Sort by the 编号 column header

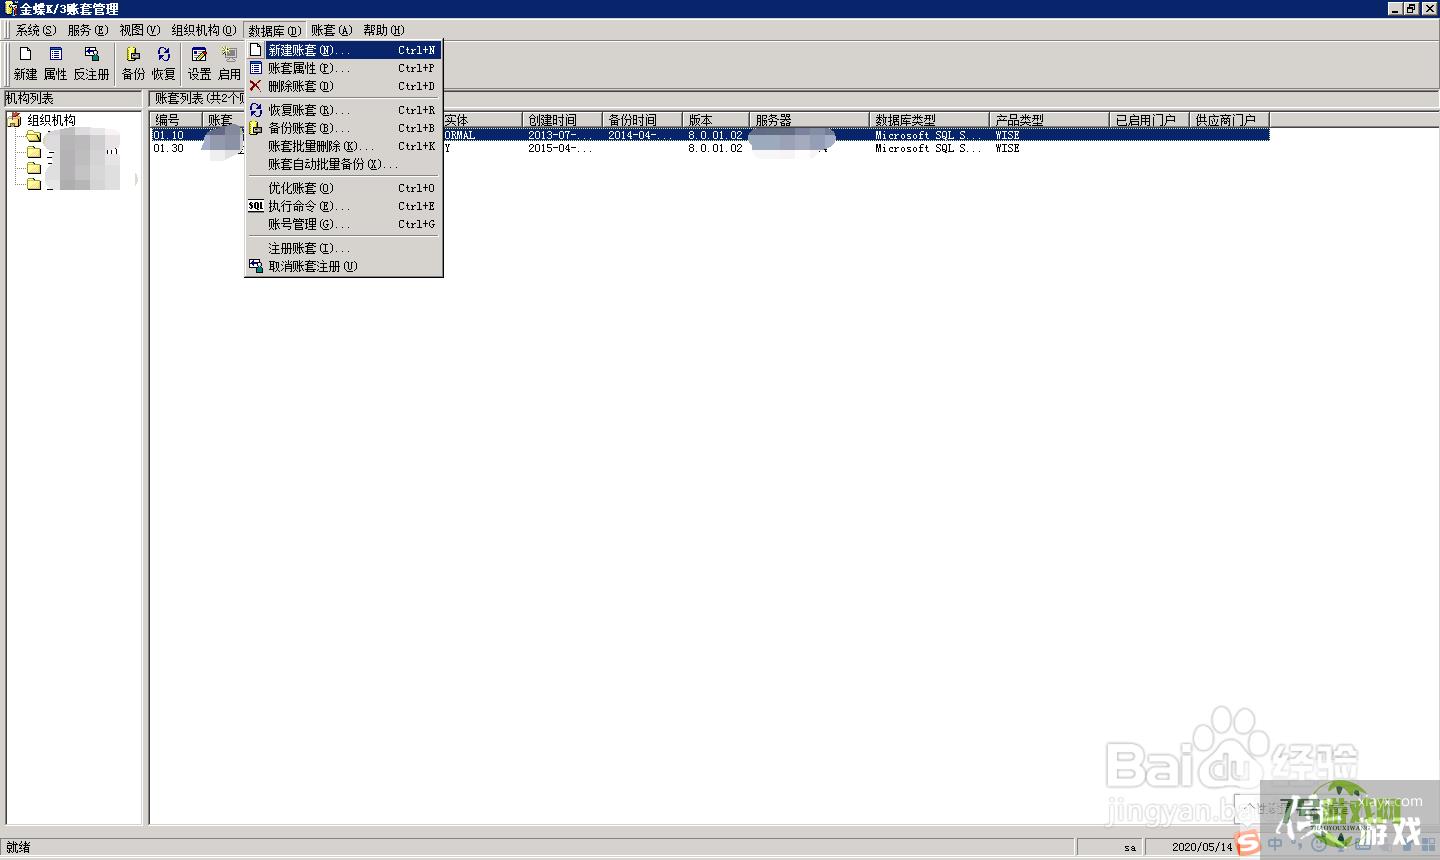click(176, 120)
